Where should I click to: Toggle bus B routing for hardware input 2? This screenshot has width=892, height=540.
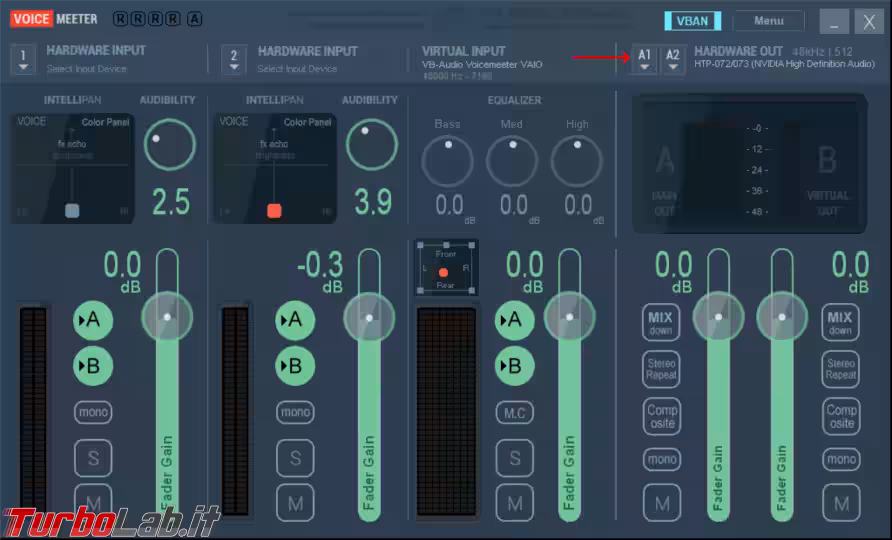pos(295,366)
